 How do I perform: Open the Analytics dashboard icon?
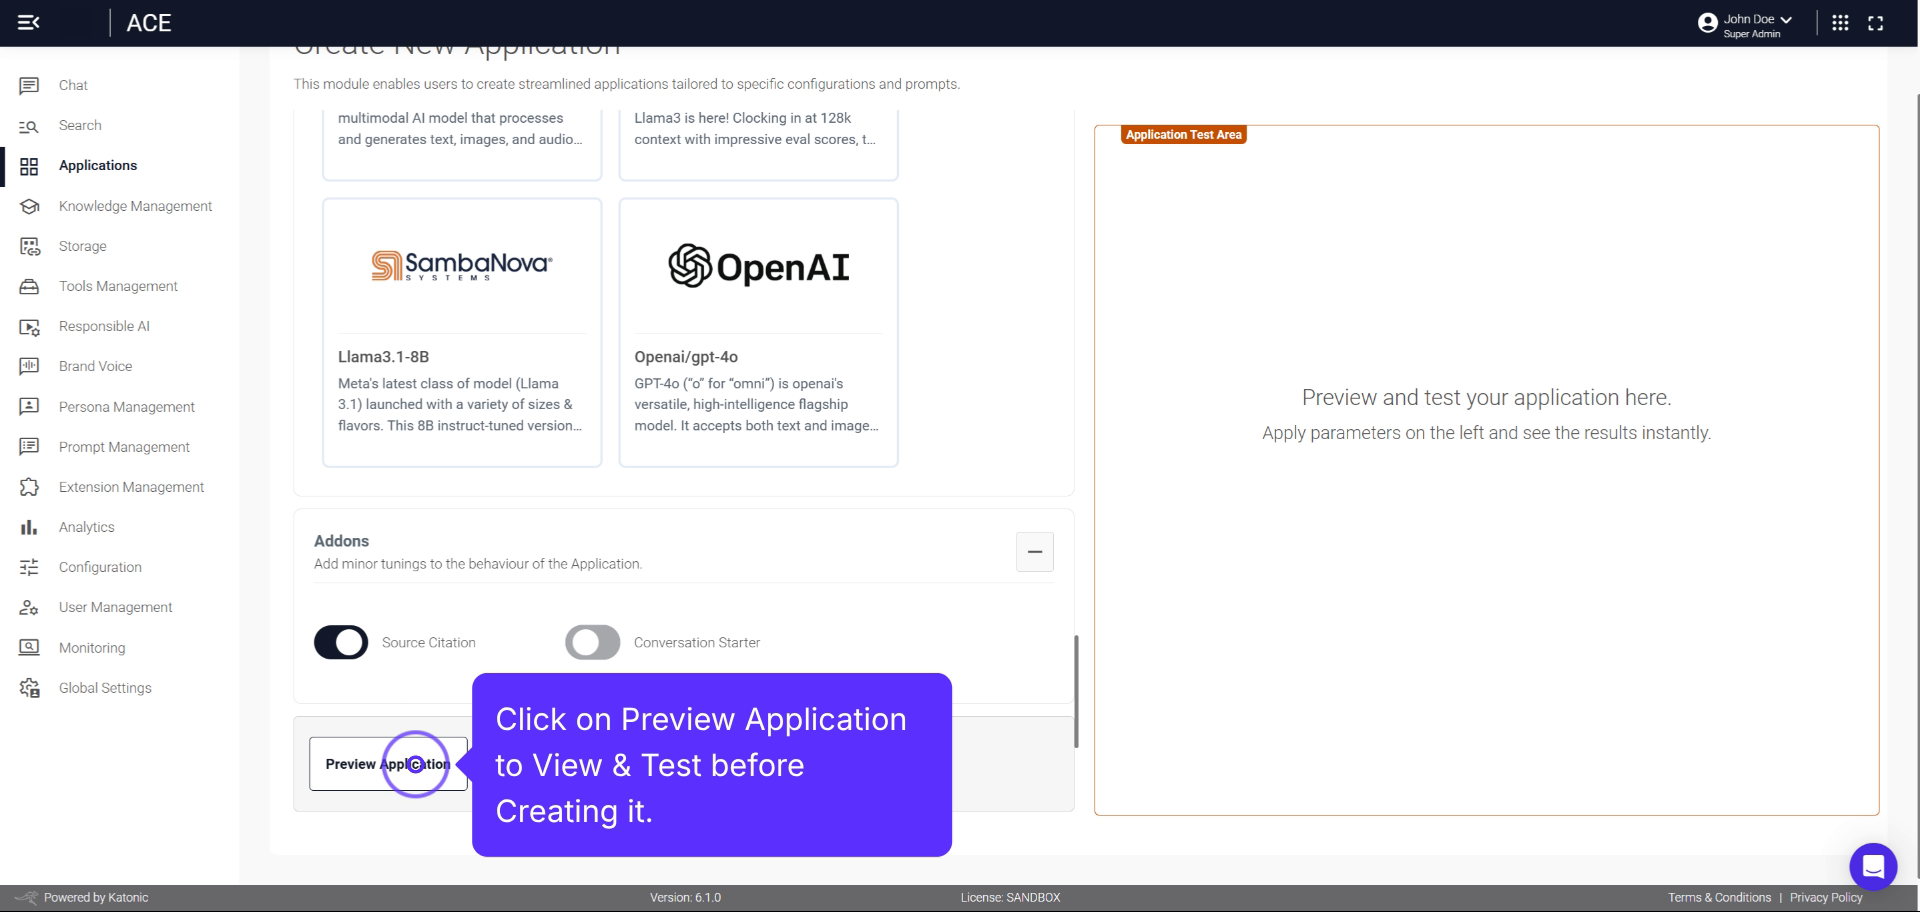point(29,527)
